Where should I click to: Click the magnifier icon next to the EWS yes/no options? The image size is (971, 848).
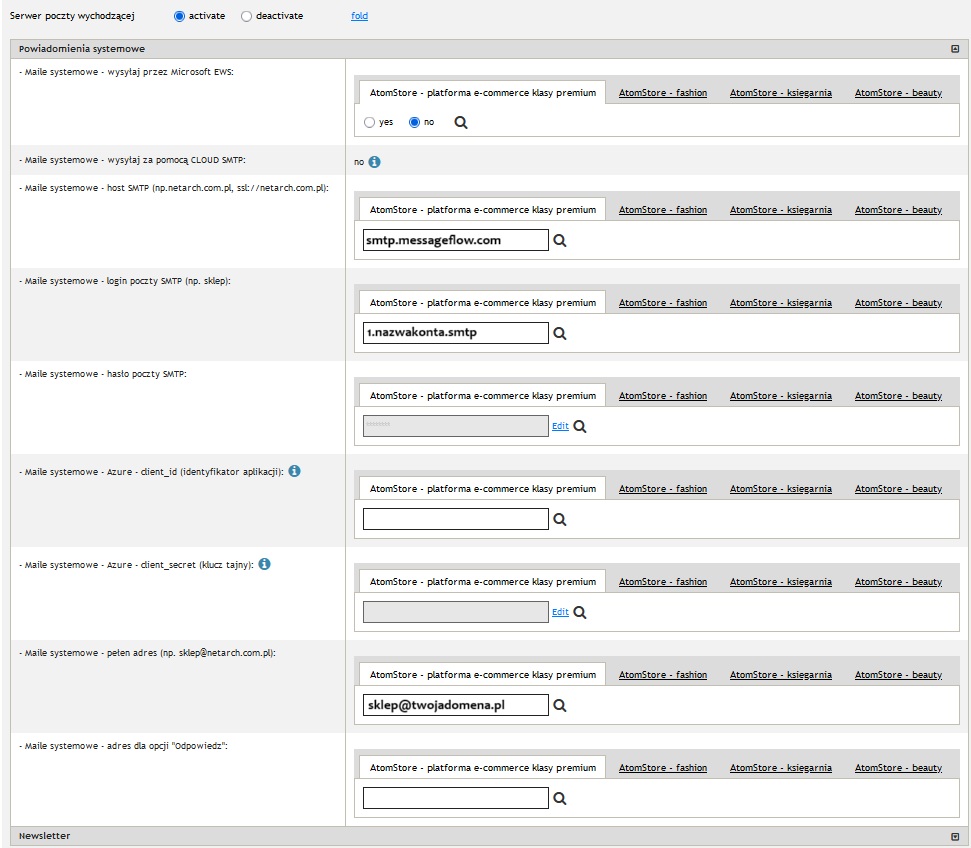click(461, 122)
